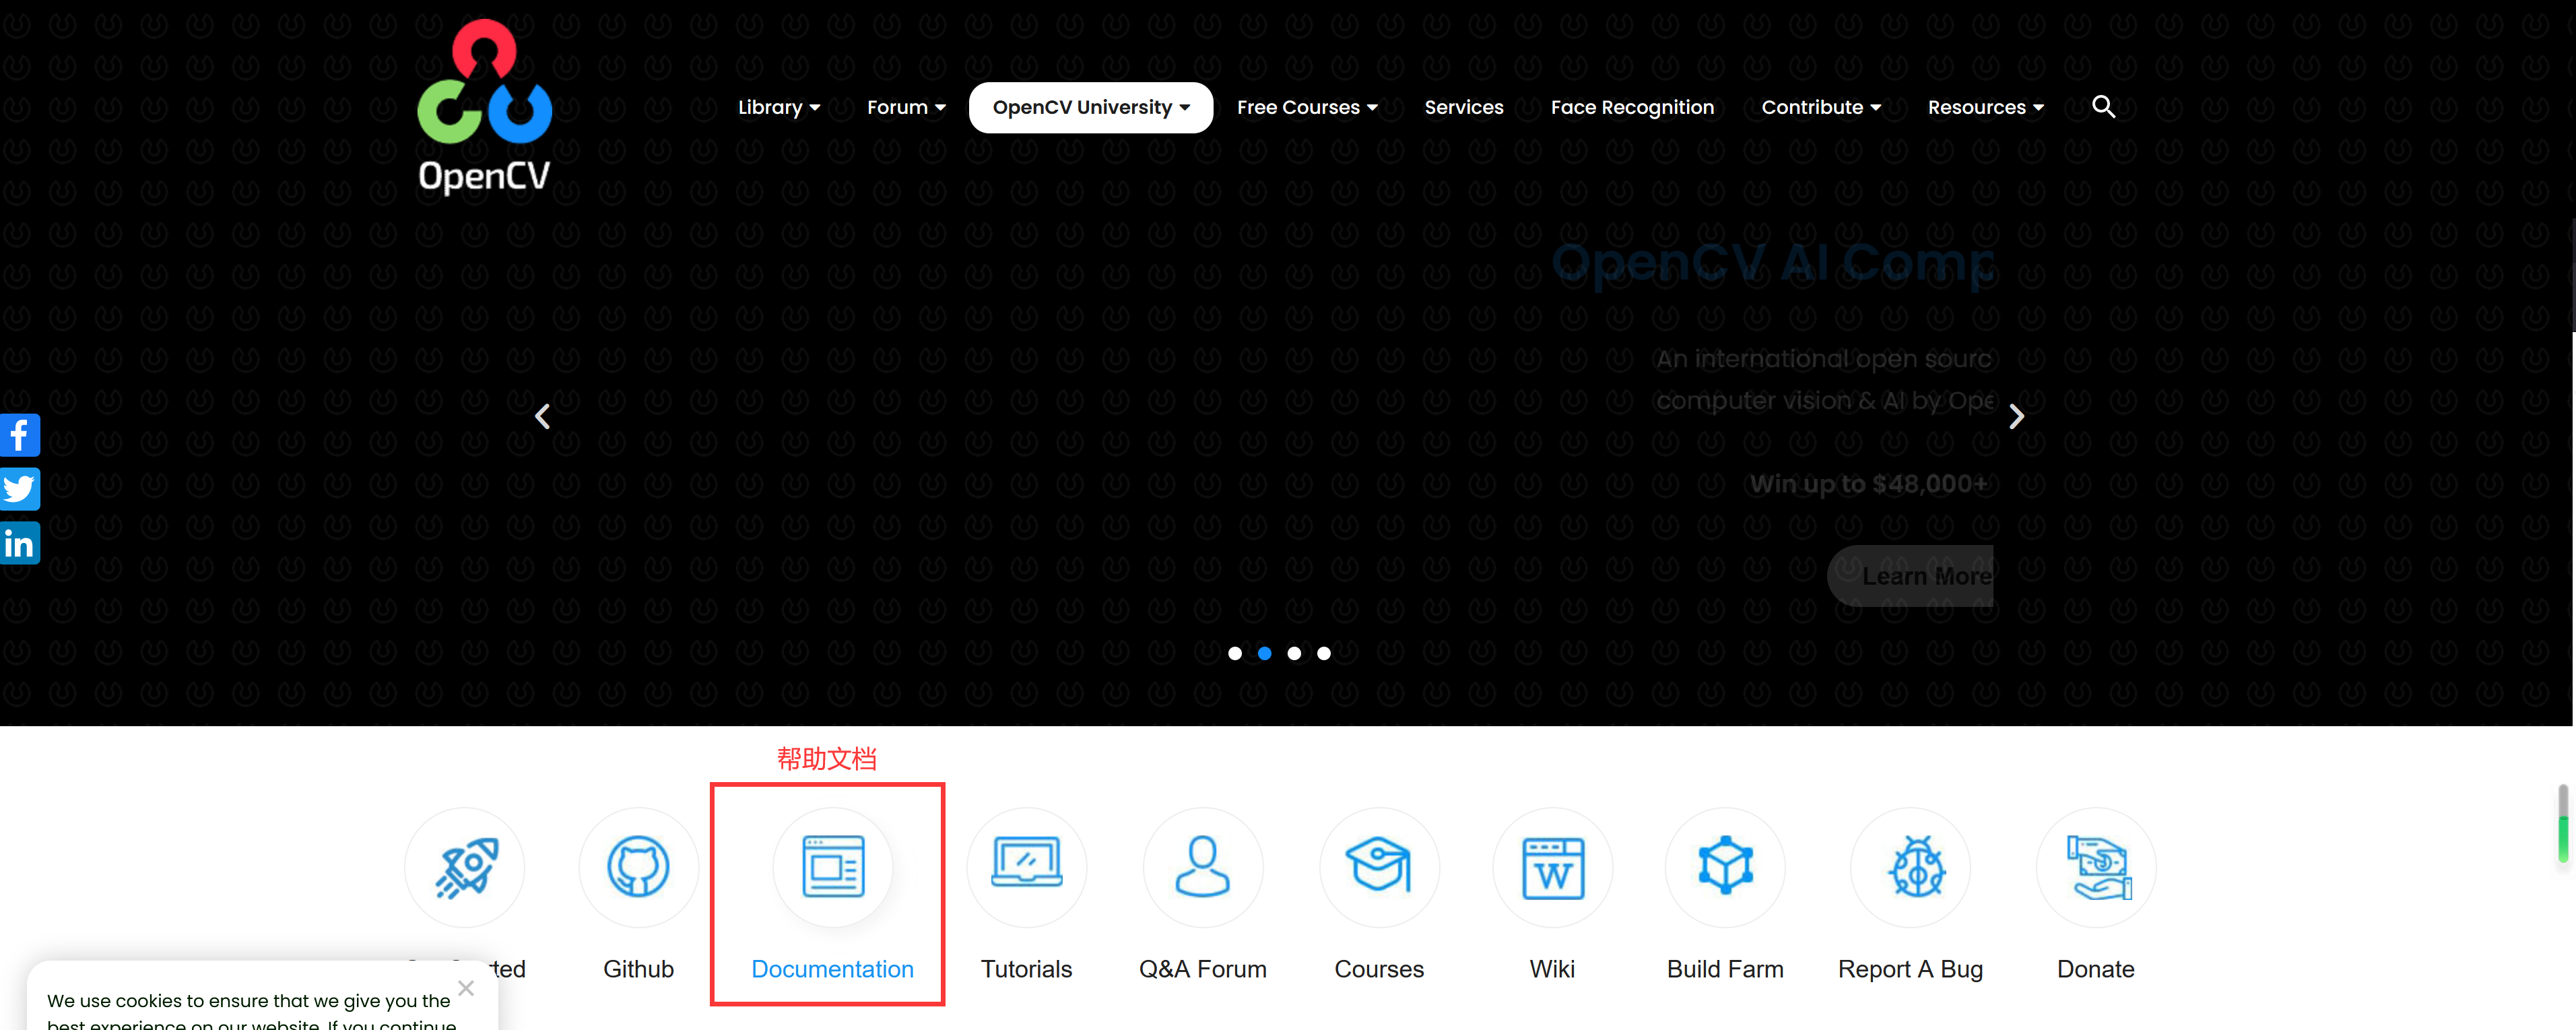The image size is (2576, 1030).
Task: Click the Wiki W icon
Action: (1552, 867)
